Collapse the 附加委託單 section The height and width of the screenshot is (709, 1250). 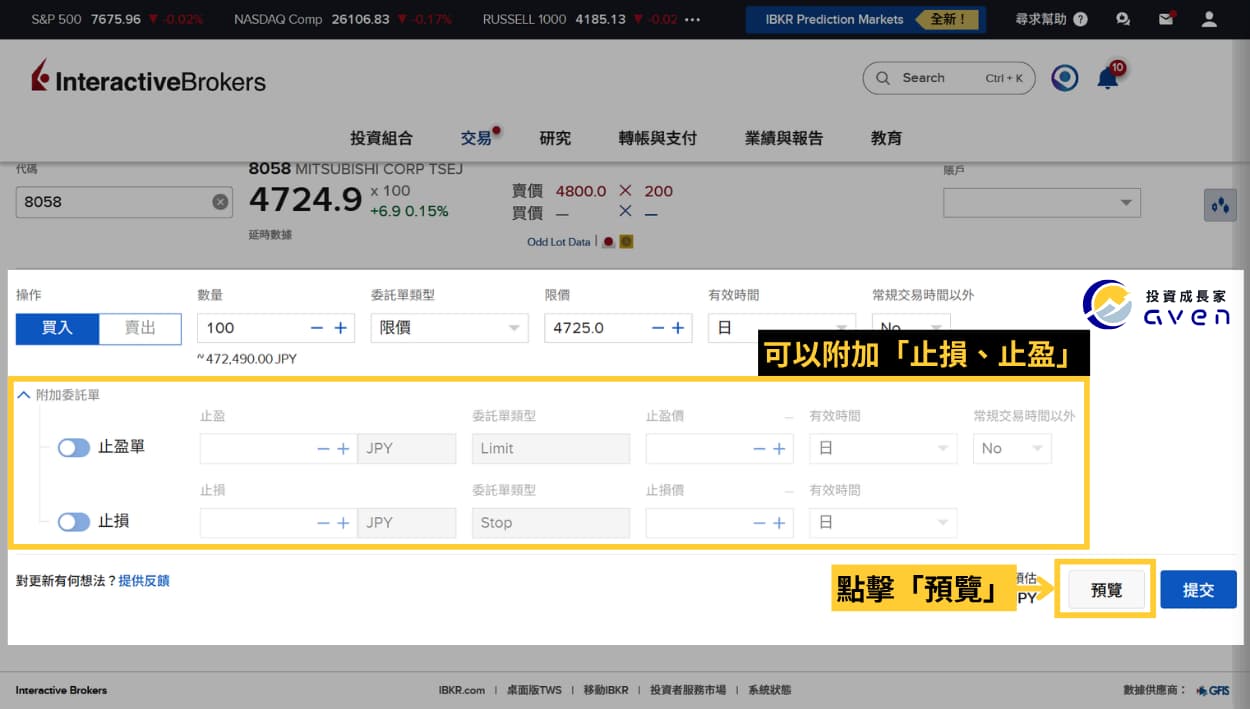[x=24, y=395]
